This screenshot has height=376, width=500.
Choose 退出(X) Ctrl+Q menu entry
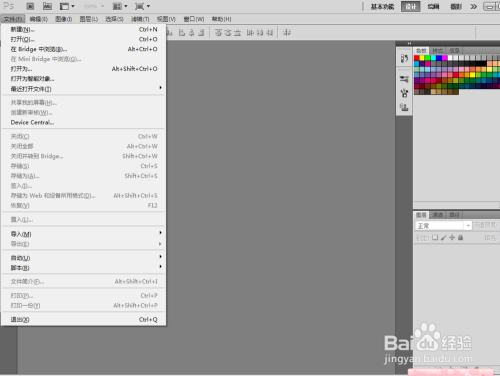tap(83, 319)
